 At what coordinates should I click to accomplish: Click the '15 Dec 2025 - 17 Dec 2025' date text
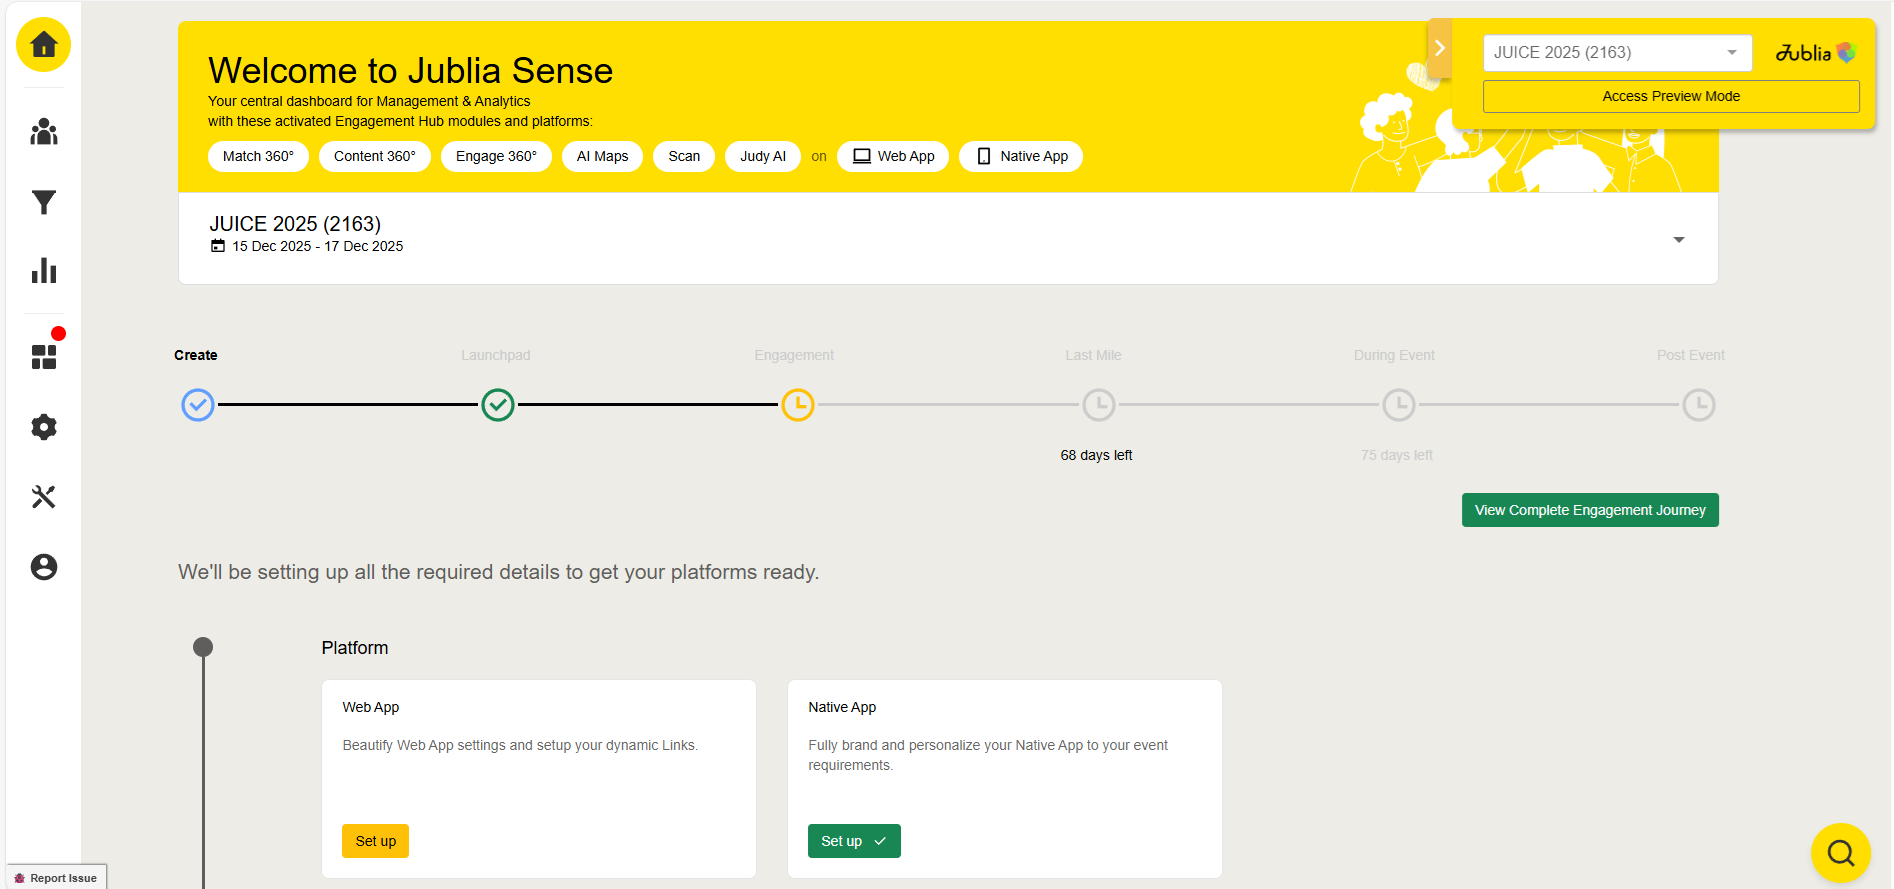click(318, 246)
